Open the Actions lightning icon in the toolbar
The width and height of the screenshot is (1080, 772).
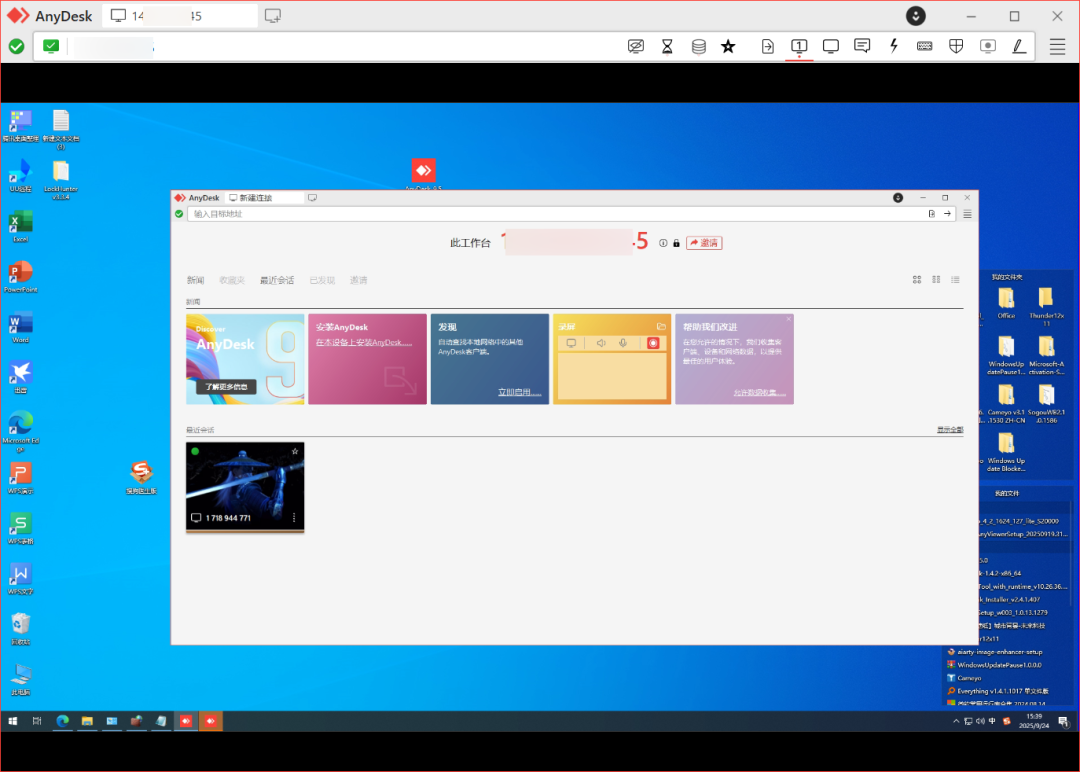[x=894, y=46]
